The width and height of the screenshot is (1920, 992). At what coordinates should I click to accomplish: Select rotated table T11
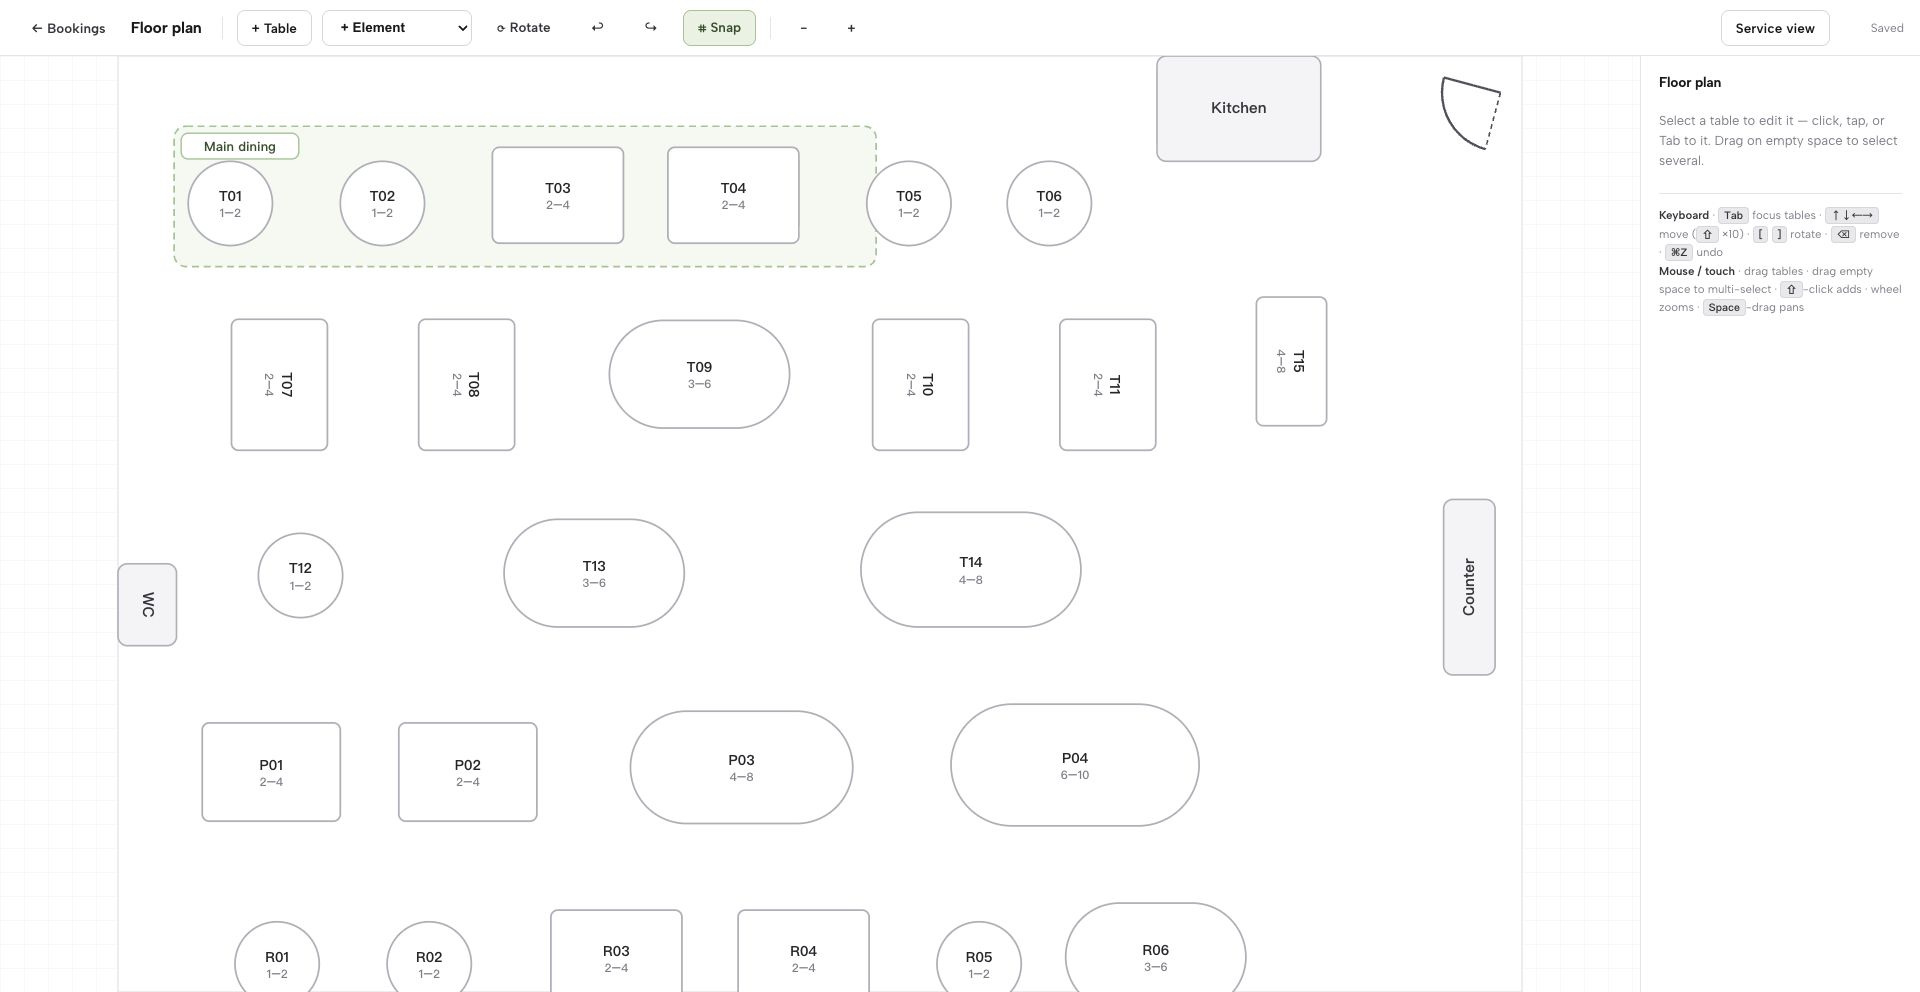[x=1108, y=385]
